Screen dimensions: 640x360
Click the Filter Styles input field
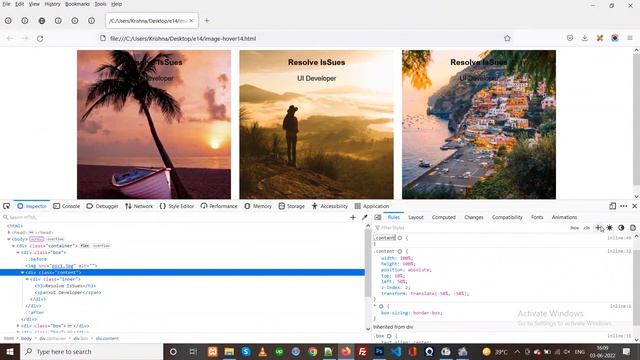pos(469,228)
